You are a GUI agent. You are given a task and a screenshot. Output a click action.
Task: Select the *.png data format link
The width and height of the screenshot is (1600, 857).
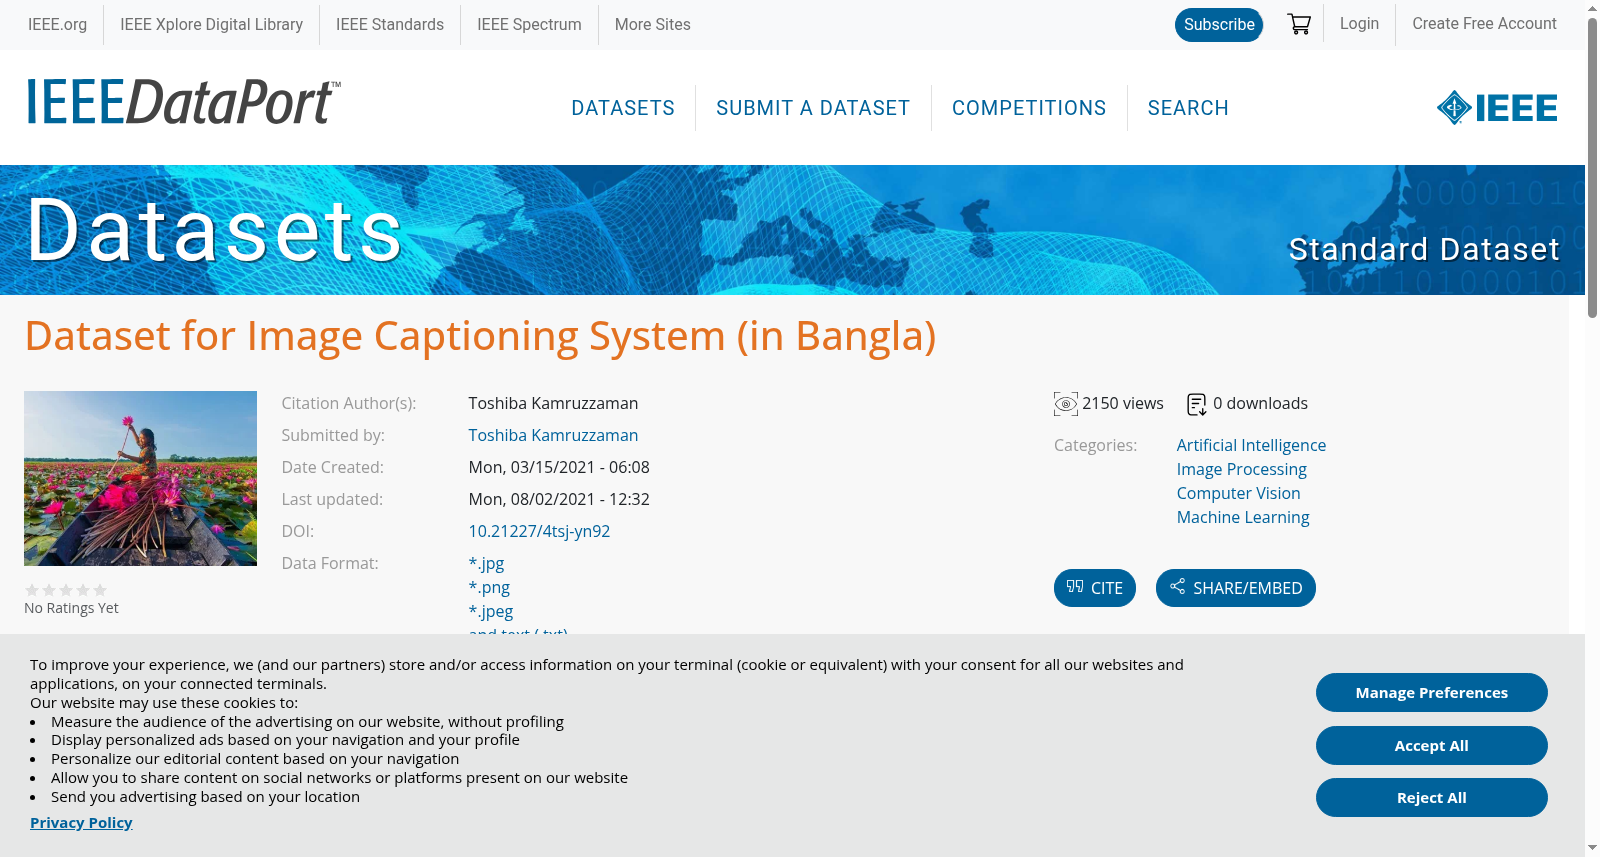coord(489,588)
